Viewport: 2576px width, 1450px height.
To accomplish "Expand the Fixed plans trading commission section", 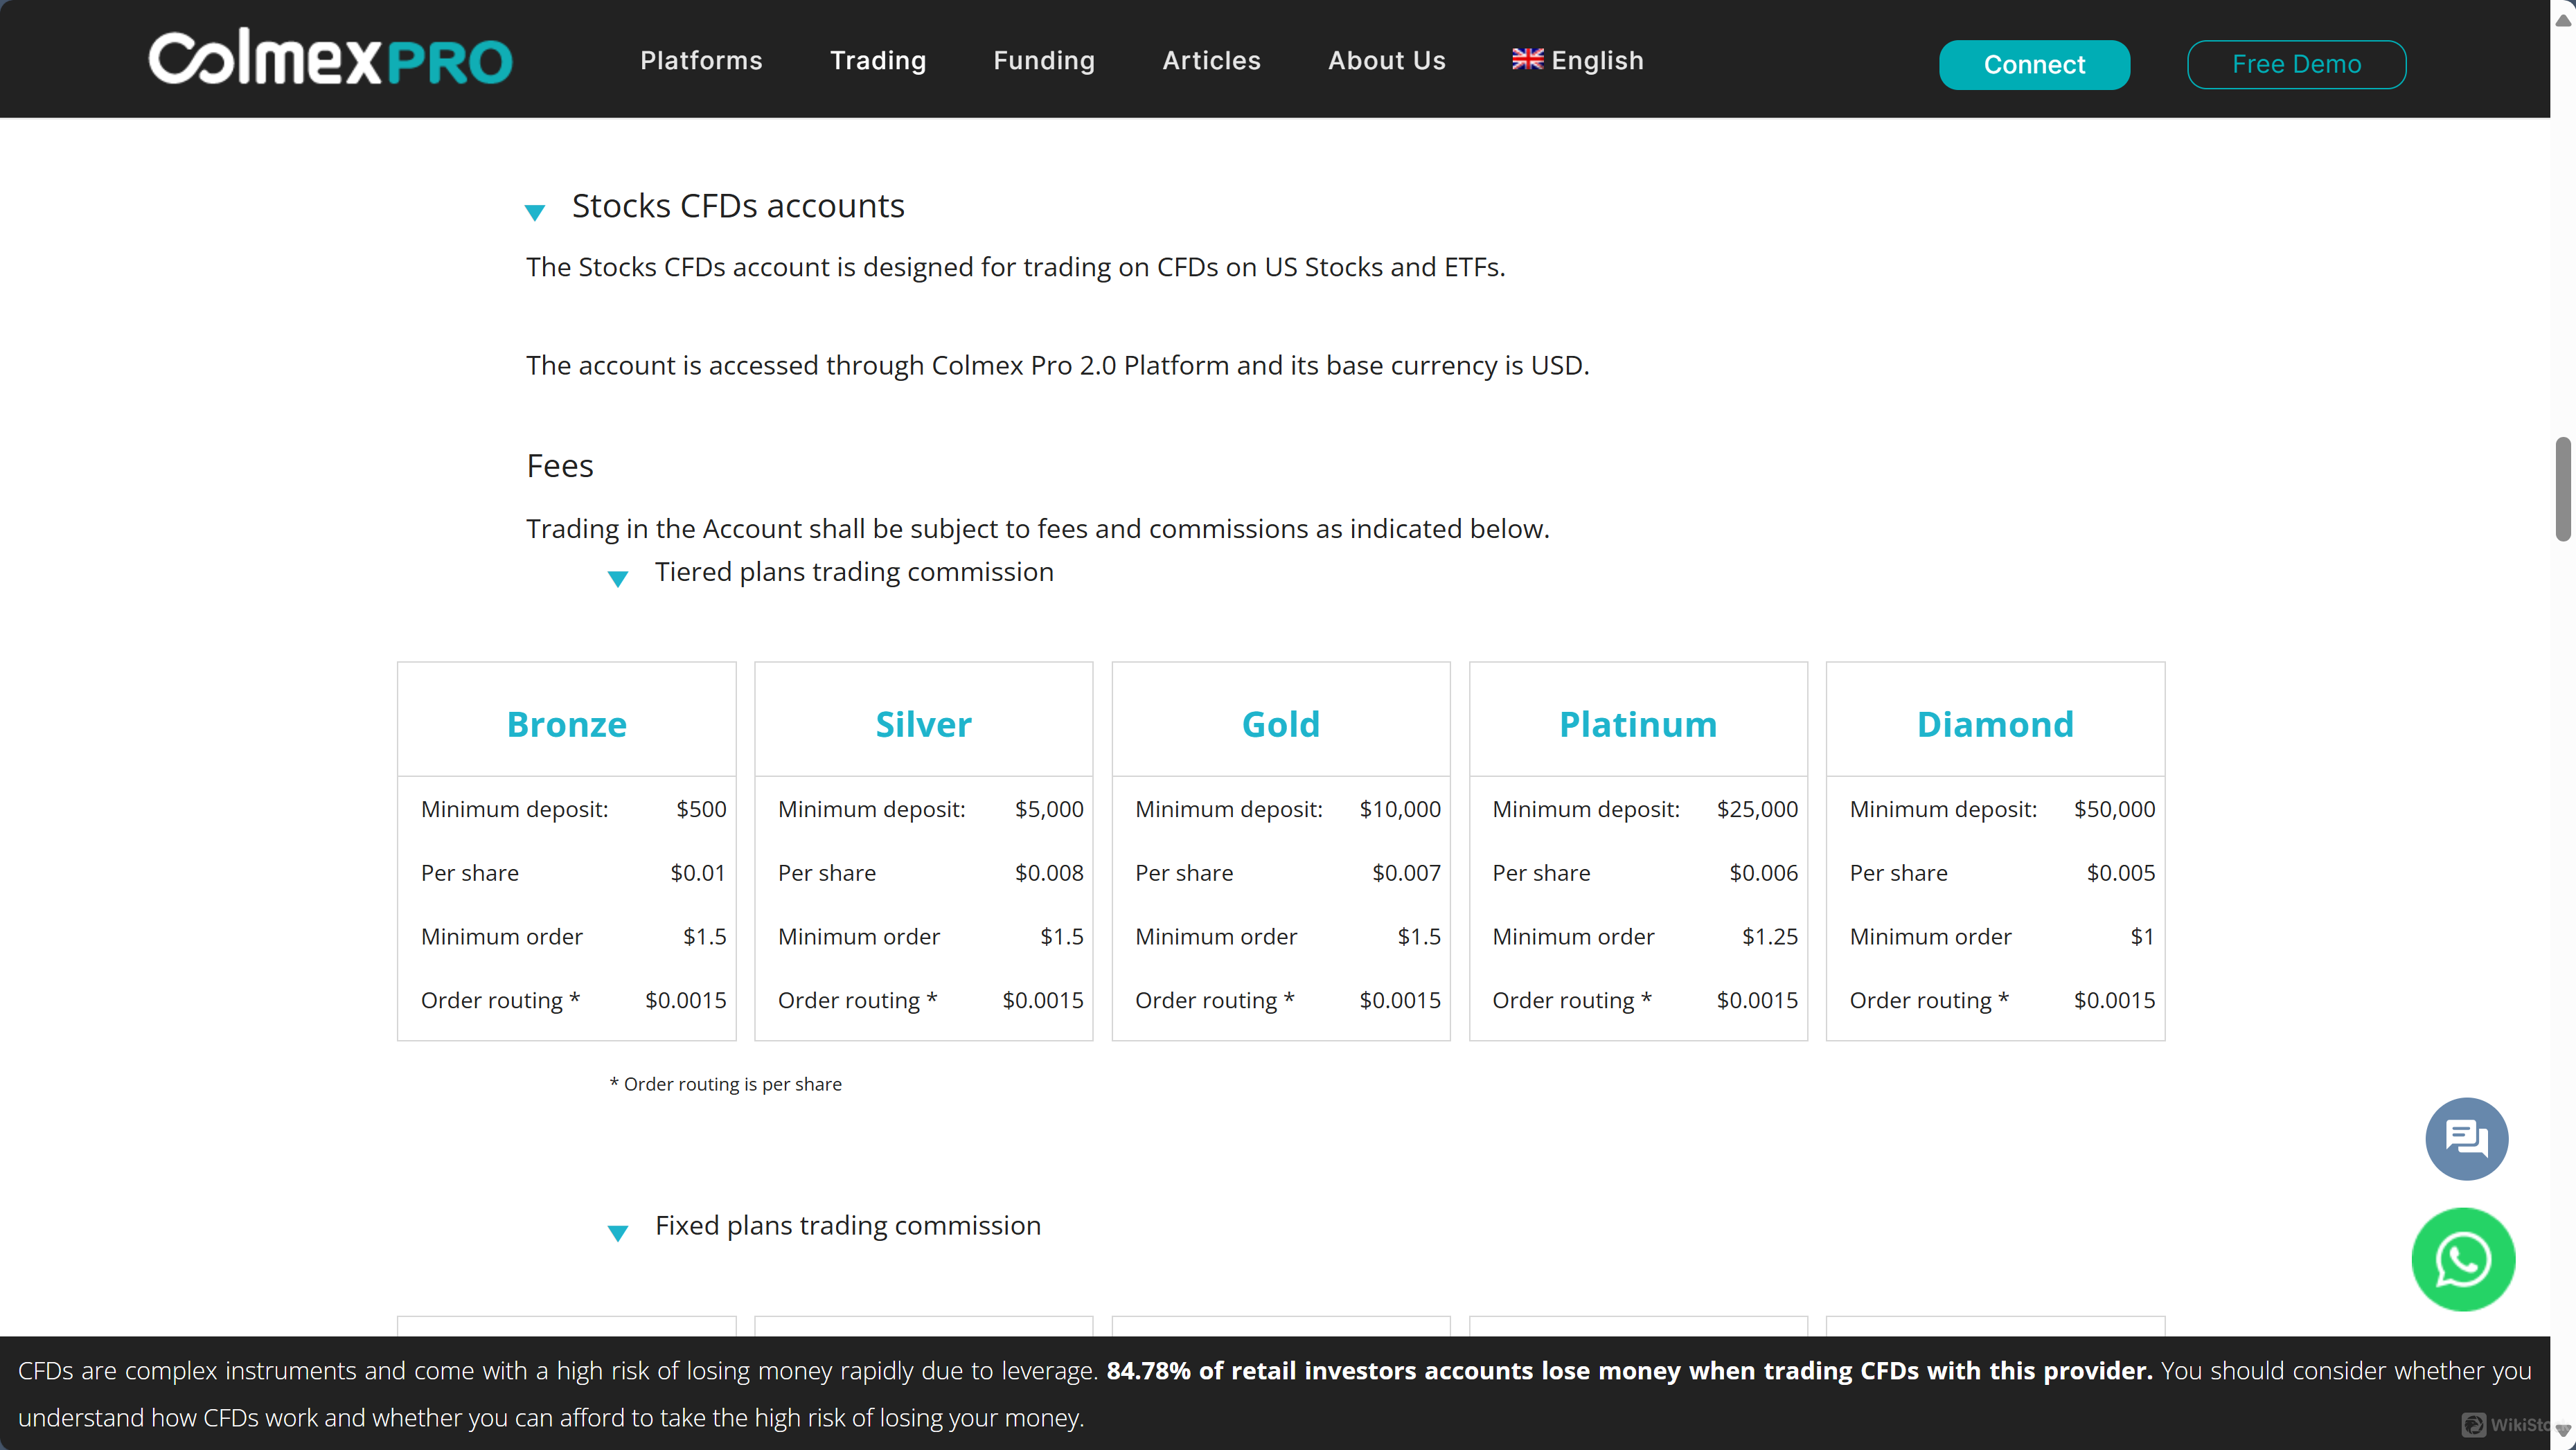I will tap(618, 1232).
